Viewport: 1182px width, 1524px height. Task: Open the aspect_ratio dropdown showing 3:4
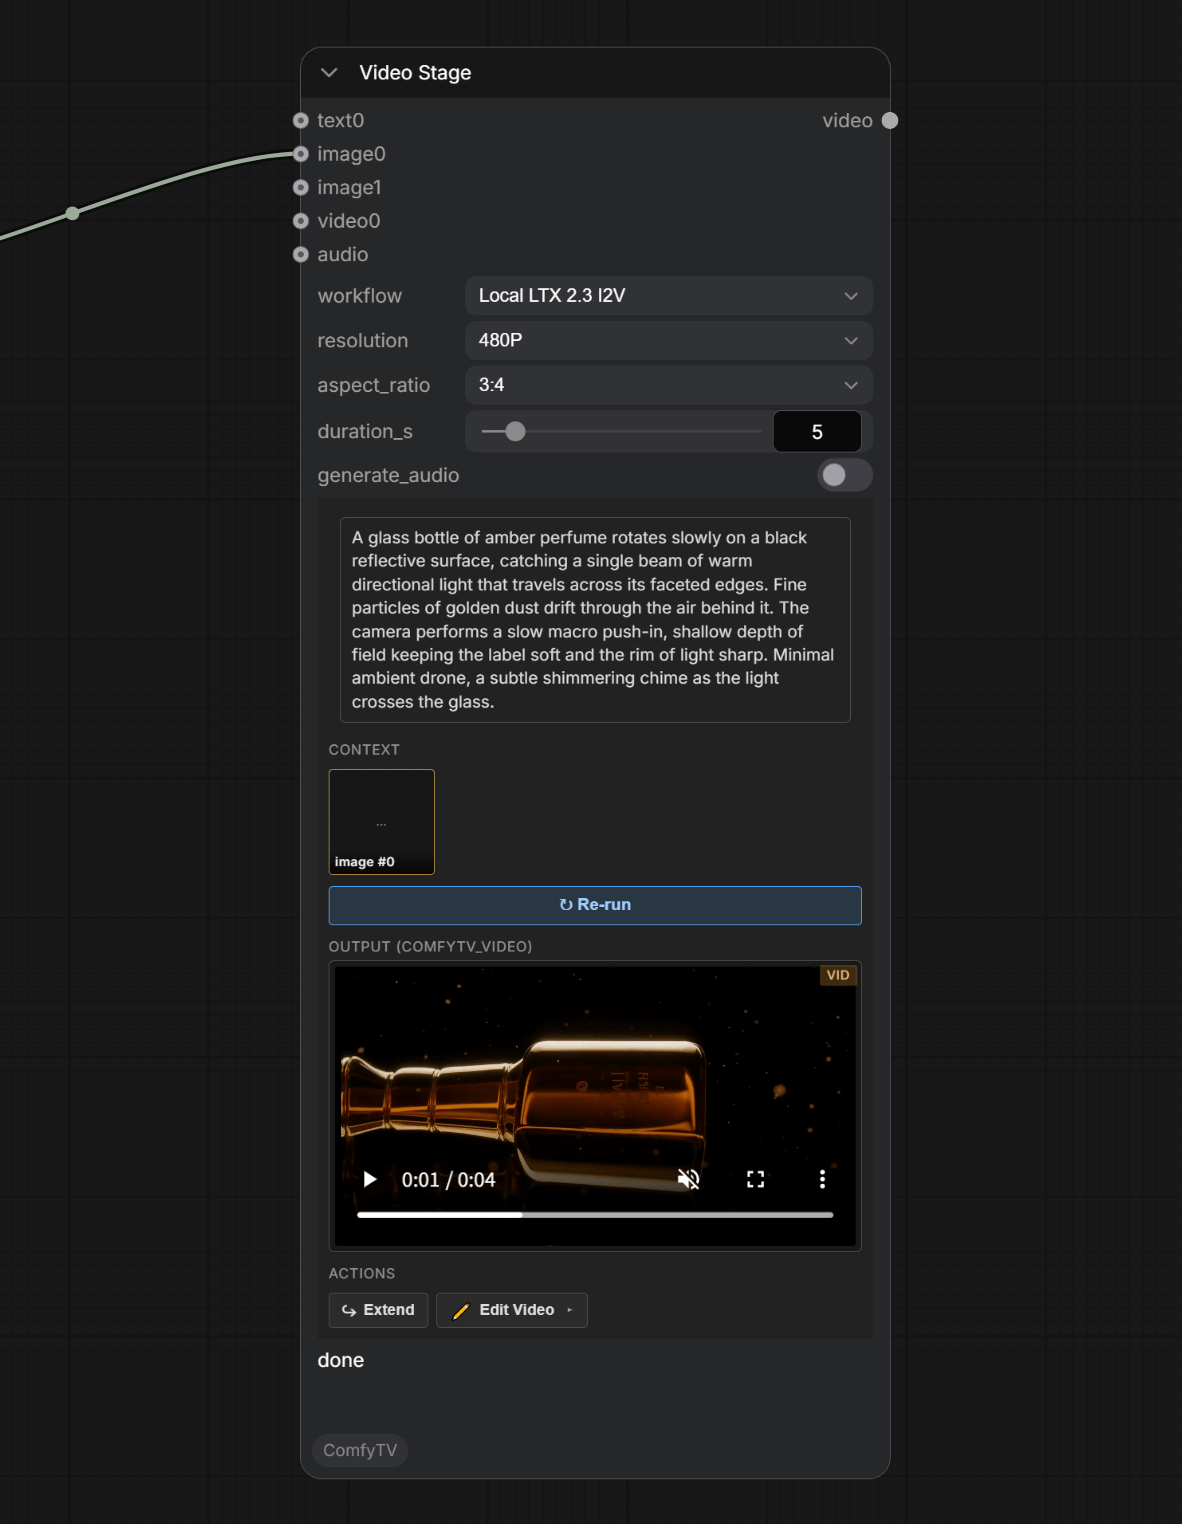point(668,385)
